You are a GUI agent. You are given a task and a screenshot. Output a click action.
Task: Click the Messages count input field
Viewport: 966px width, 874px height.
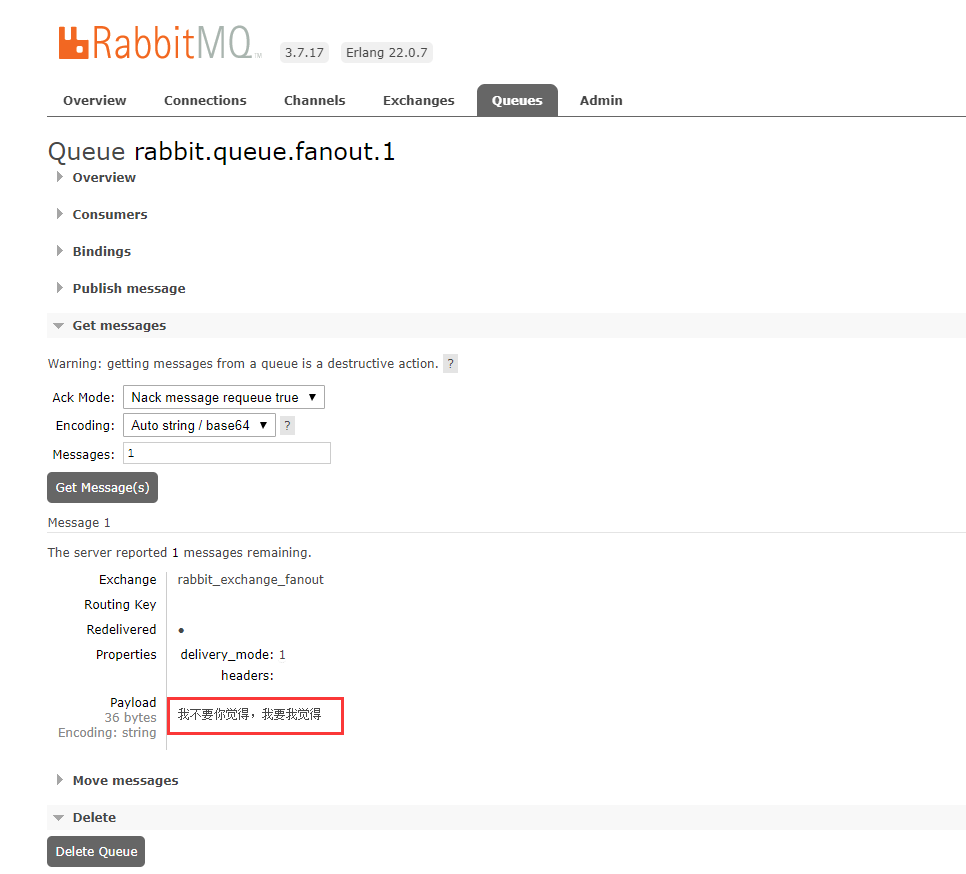coord(227,453)
